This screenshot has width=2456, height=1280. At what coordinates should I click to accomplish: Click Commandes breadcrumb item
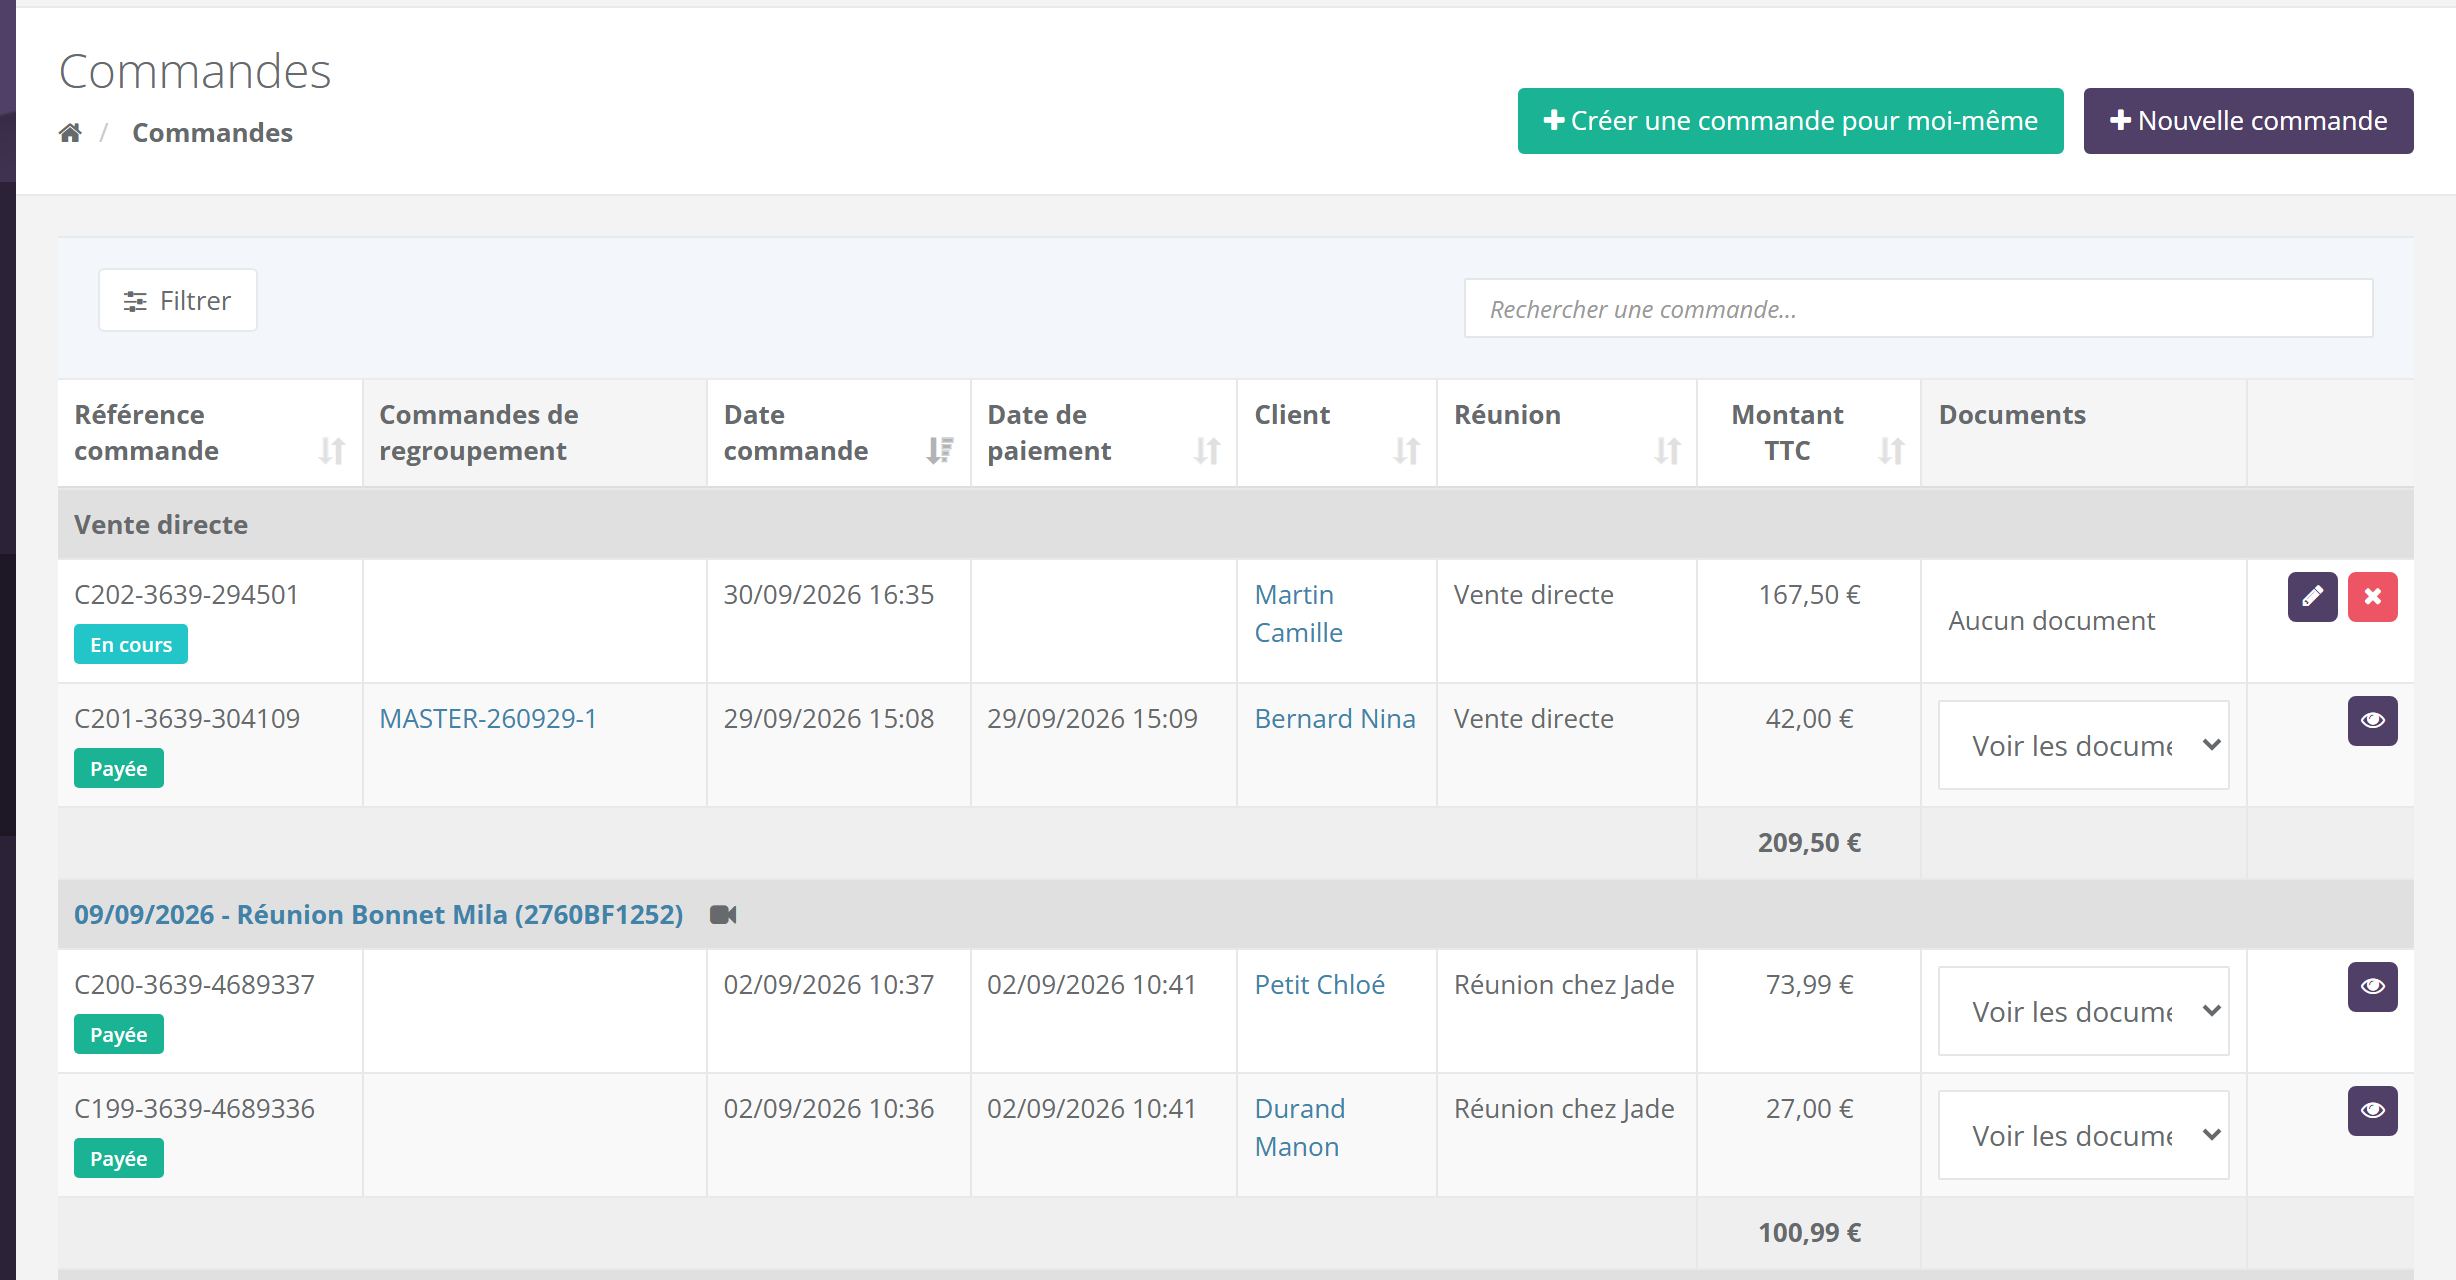coord(212,133)
